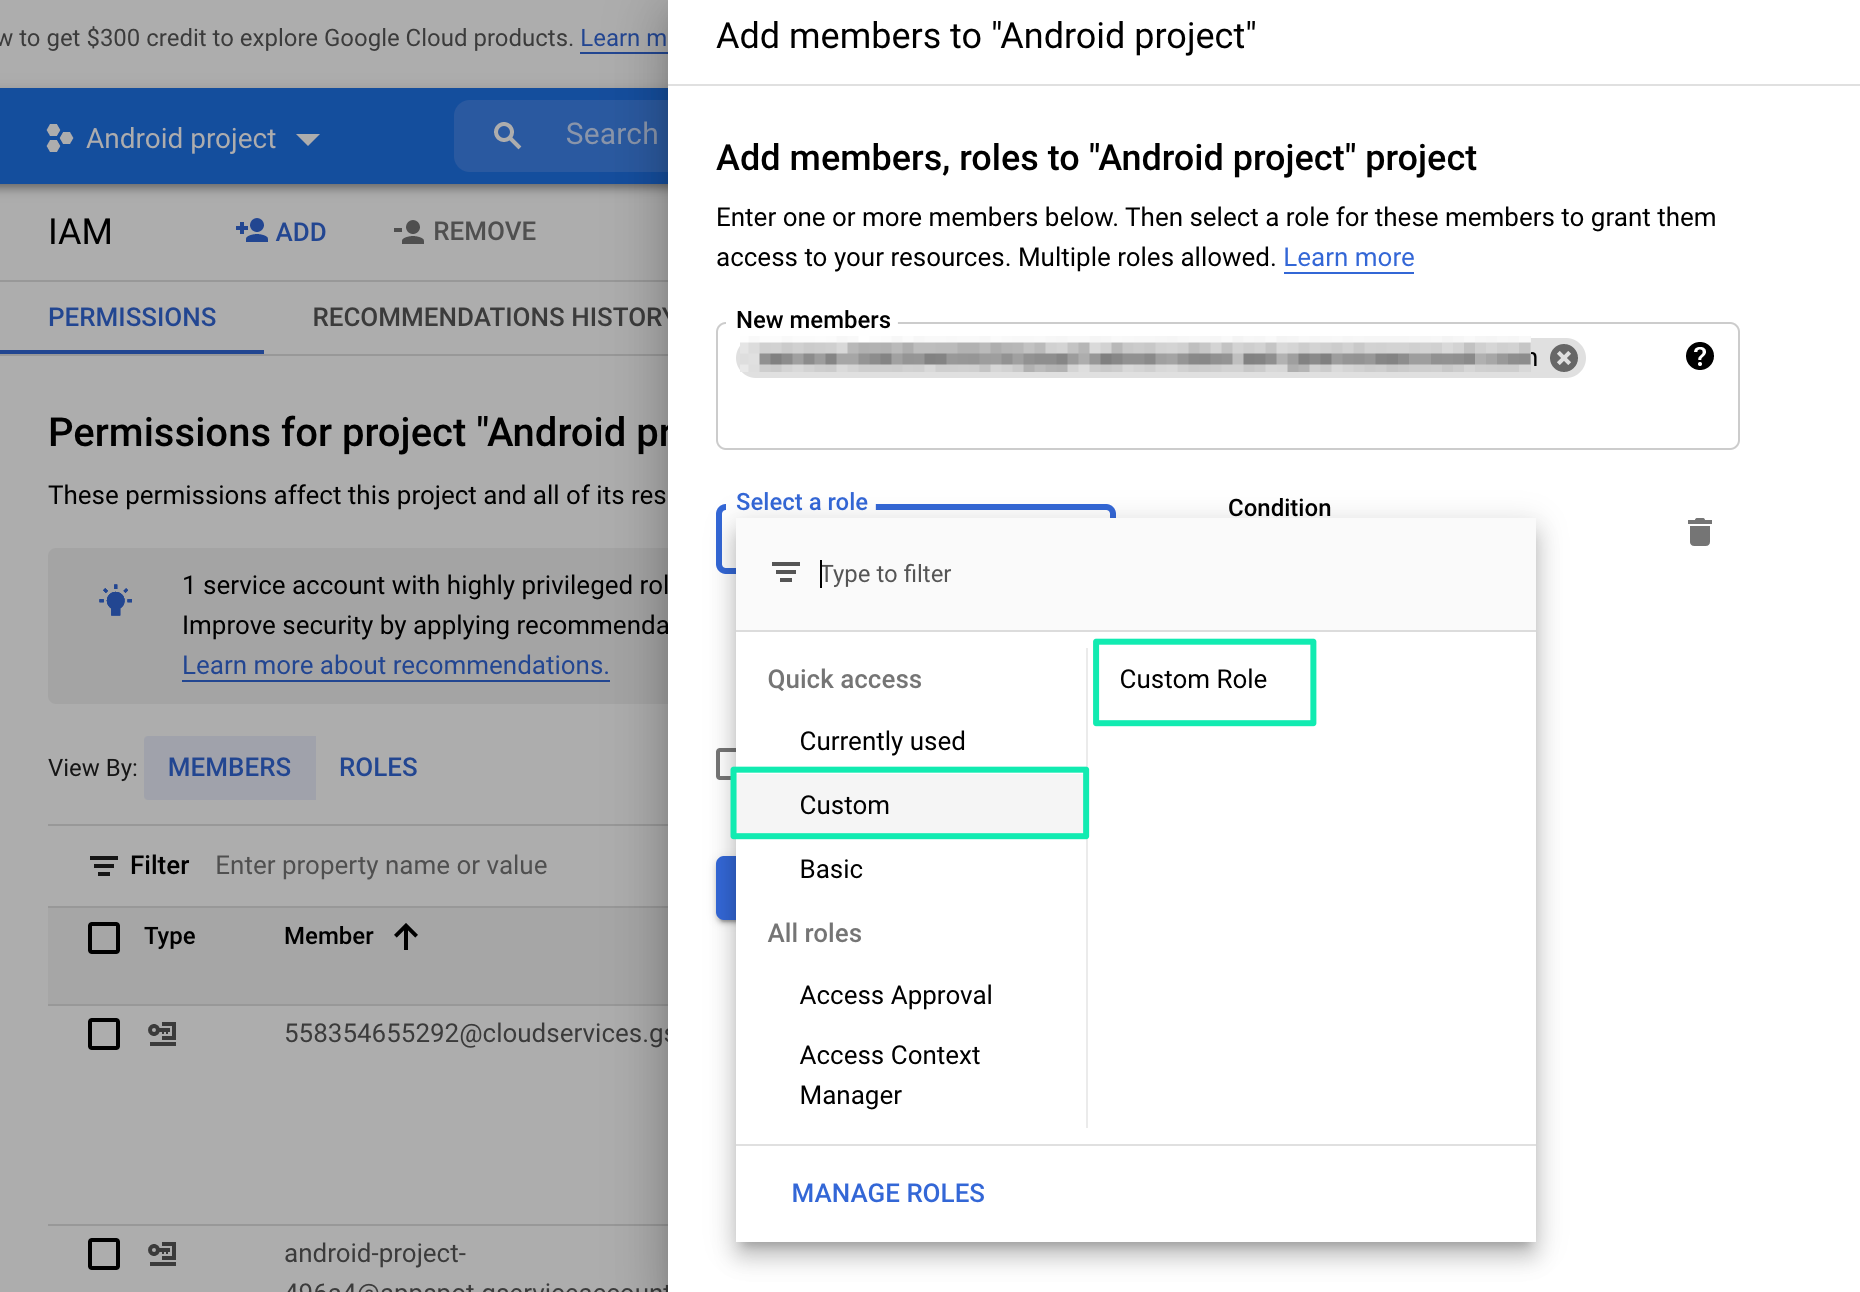The width and height of the screenshot is (1860, 1292).
Task: Open the Learn more link in dialog description
Action: (1348, 257)
